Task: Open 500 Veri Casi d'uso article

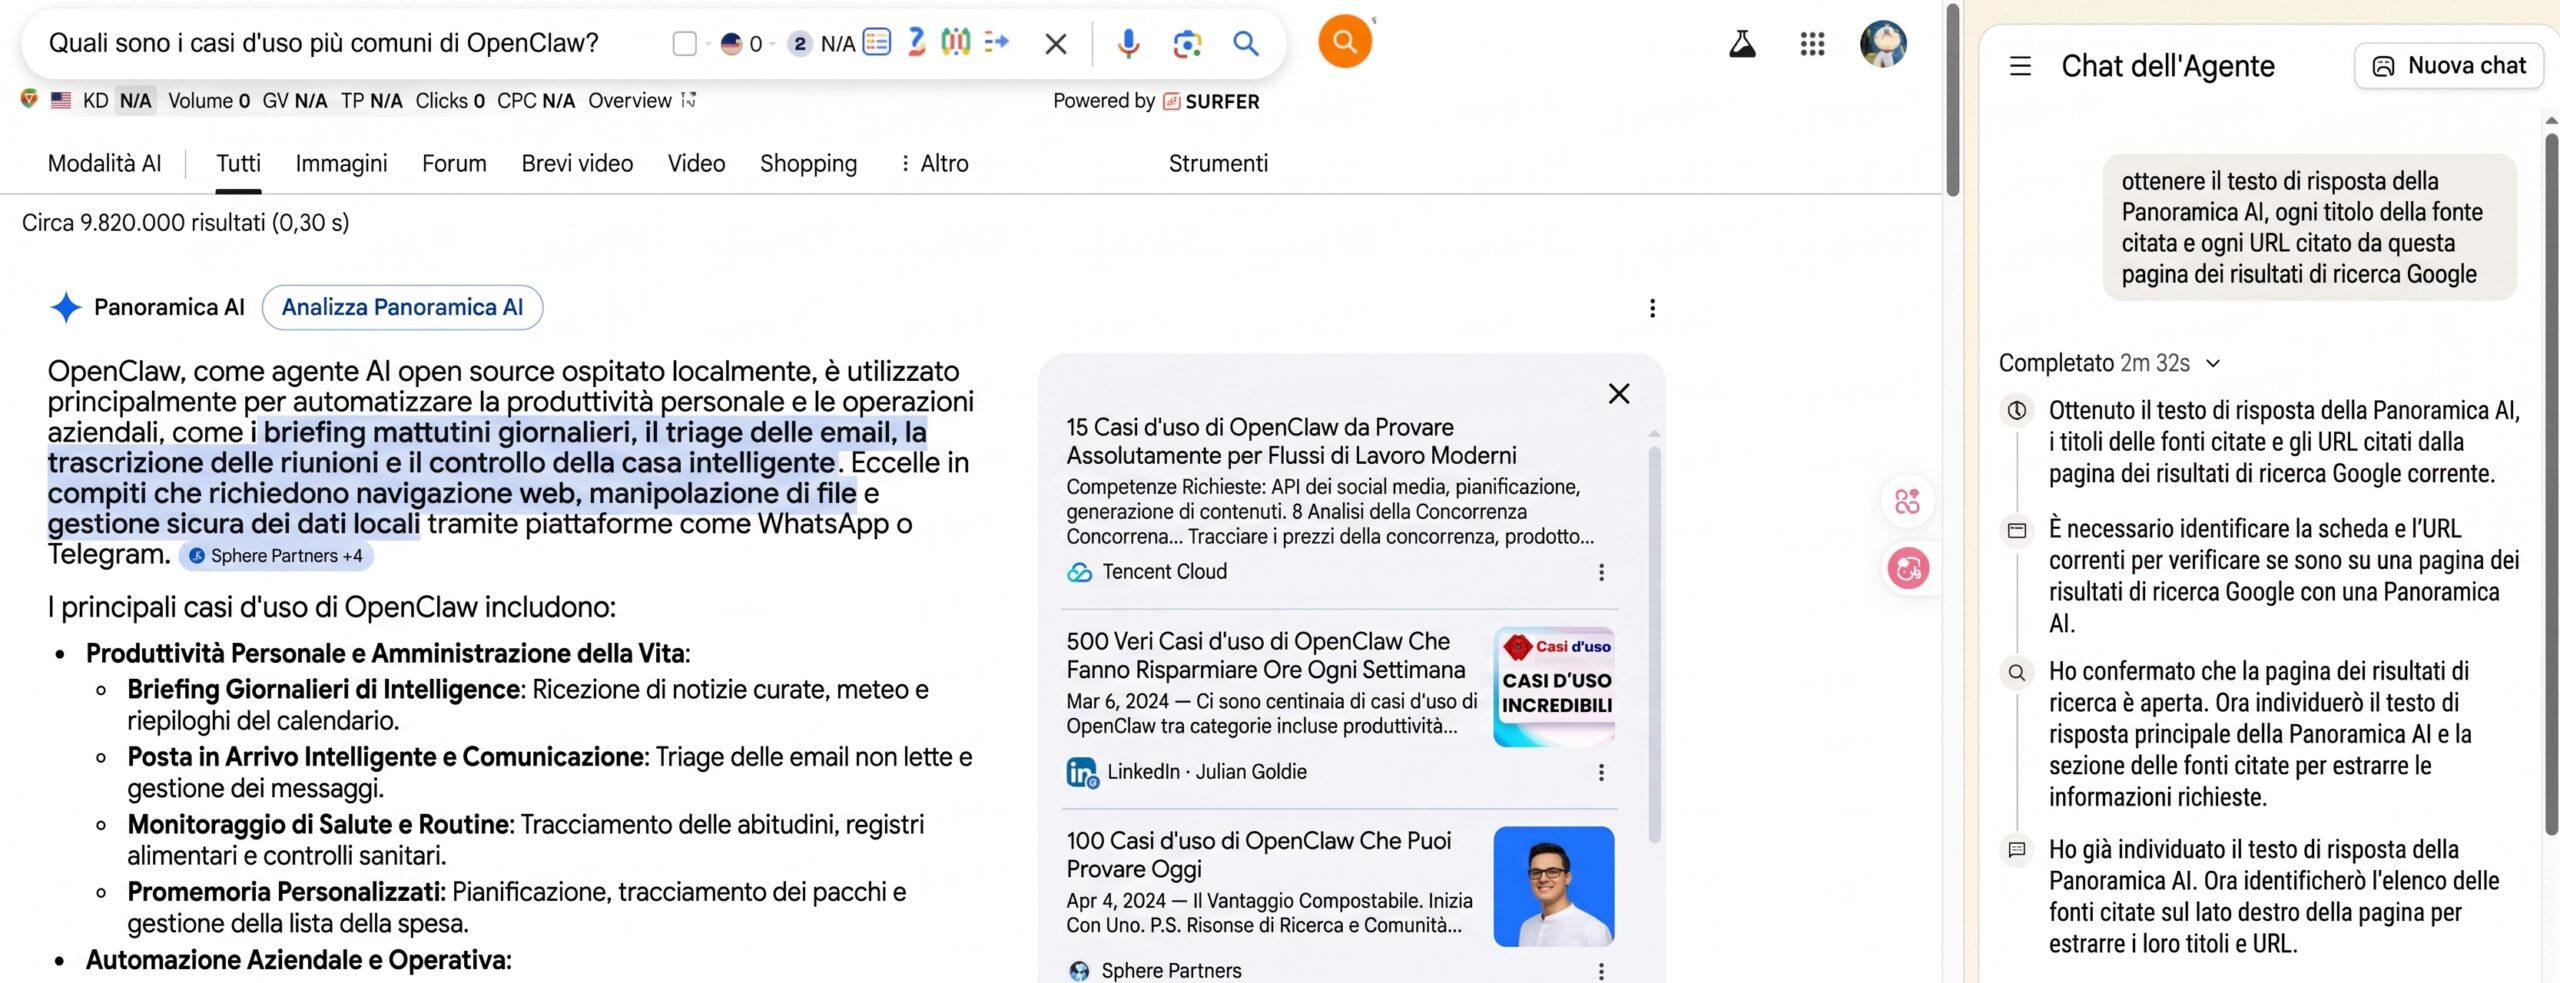Action: (1265, 655)
